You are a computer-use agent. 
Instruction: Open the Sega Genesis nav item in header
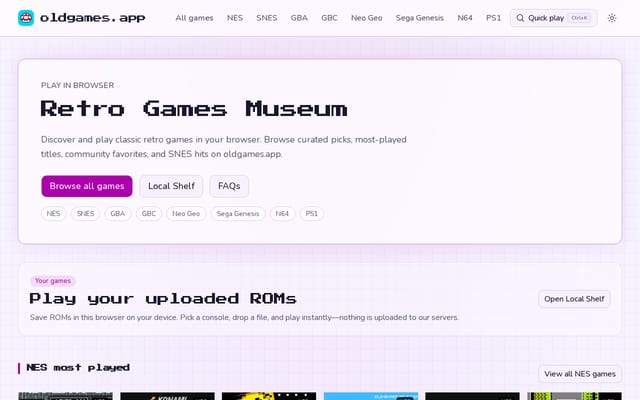(x=420, y=18)
